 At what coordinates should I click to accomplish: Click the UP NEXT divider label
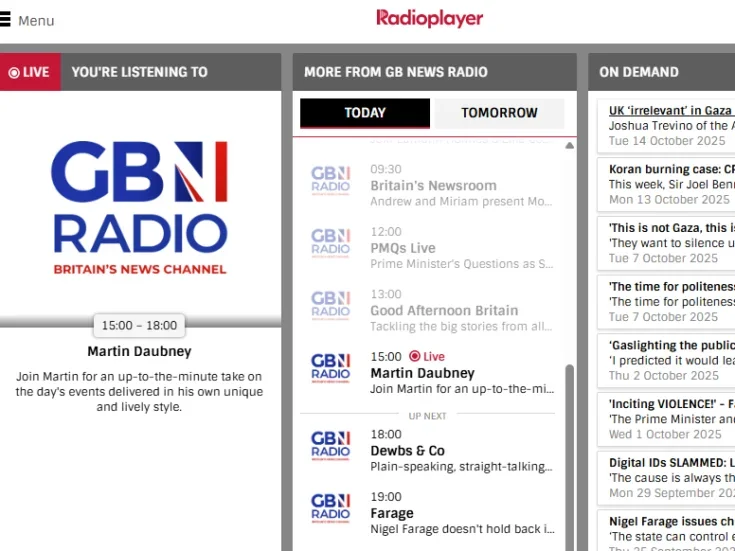point(427,416)
